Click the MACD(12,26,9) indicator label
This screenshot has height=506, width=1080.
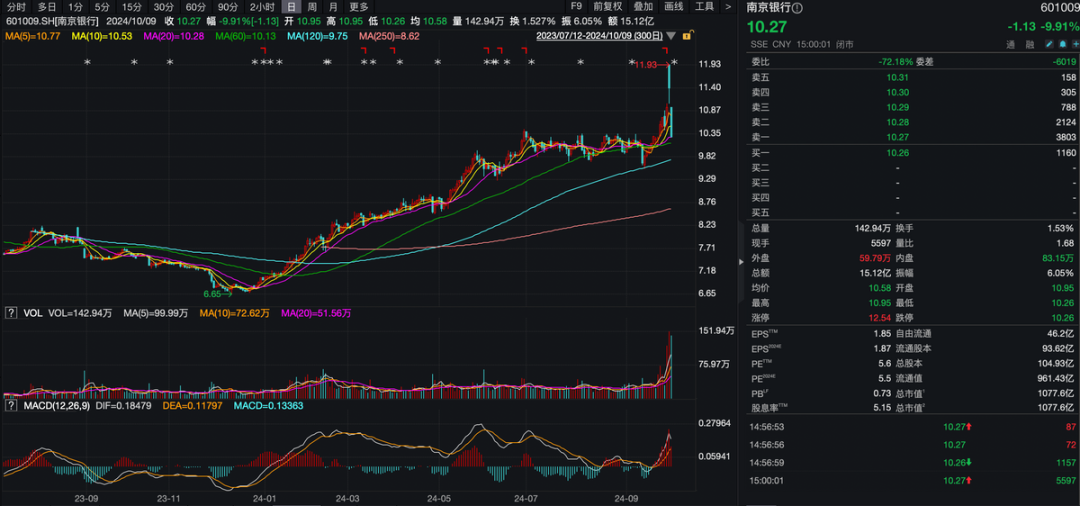[54, 406]
